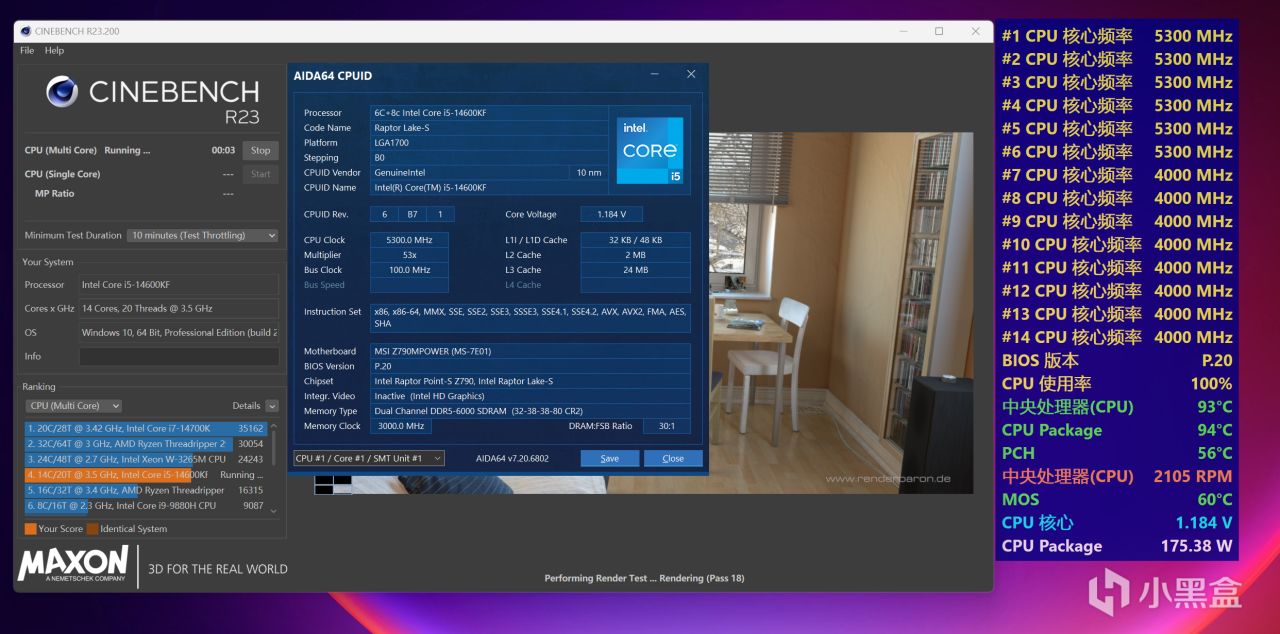Select ranking row AMD Ryzen Threadripper 2 30054
The width and height of the screenshot is (1280, 634).
coord(145,444)
